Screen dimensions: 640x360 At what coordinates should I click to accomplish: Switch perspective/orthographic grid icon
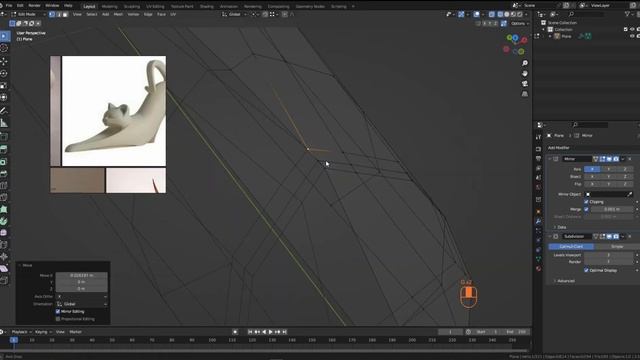[x=525, y=94]
